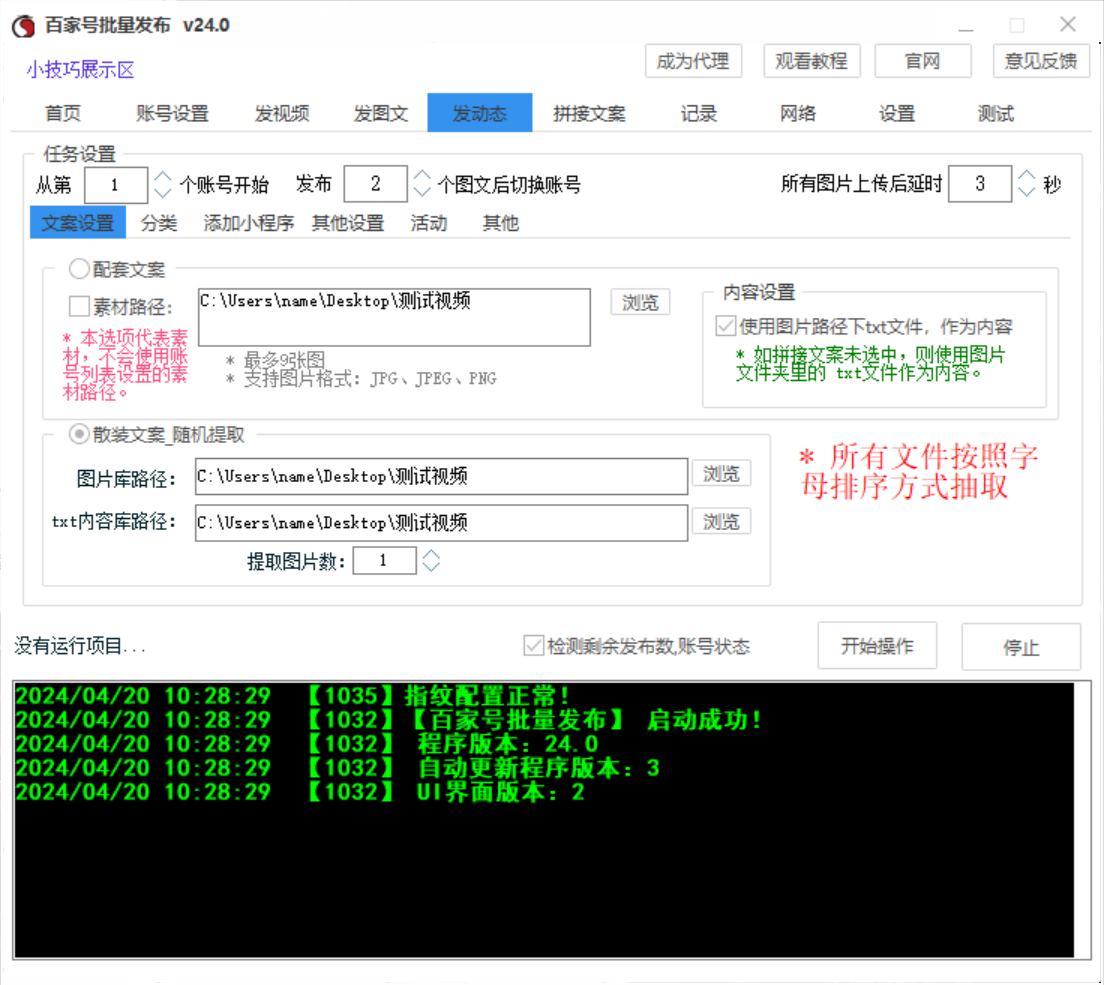This screenshot has width=1104, height=985.
Task: Toggle 使用图片路径下txt文件 checkbox
Action: coord(725,326)
